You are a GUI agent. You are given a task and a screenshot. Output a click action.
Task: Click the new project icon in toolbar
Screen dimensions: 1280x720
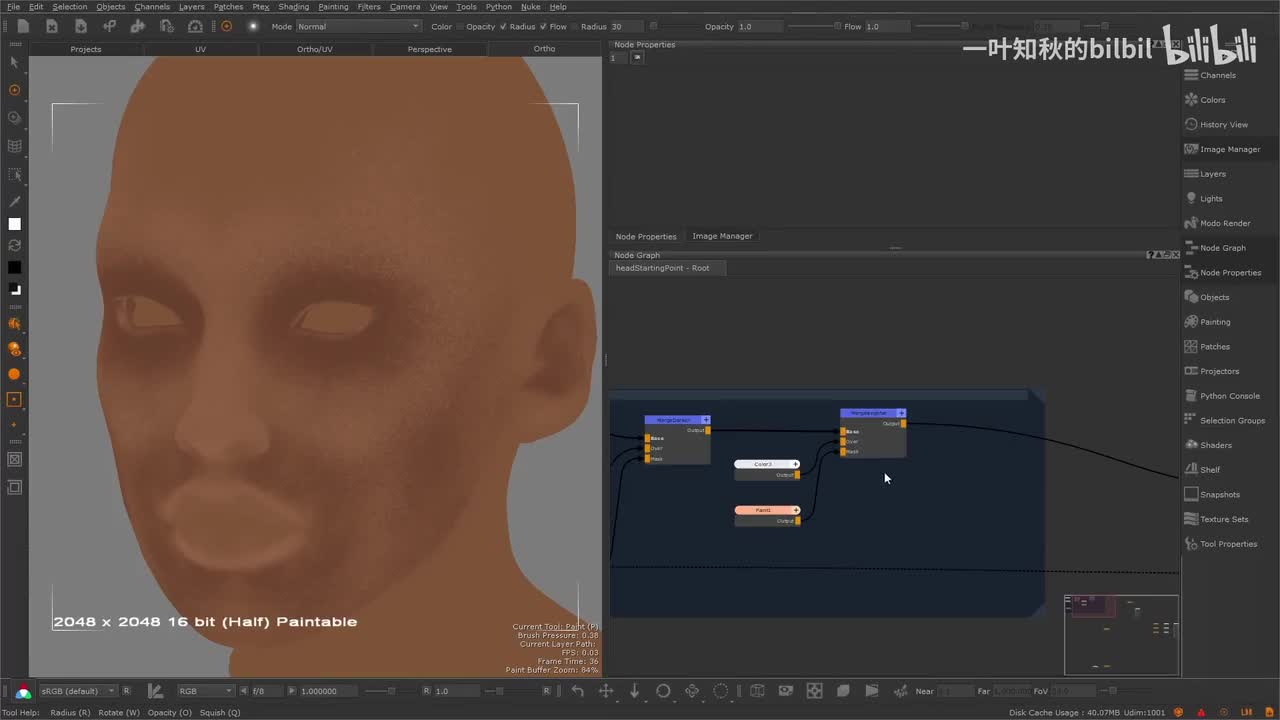click(x=23, y=26)
